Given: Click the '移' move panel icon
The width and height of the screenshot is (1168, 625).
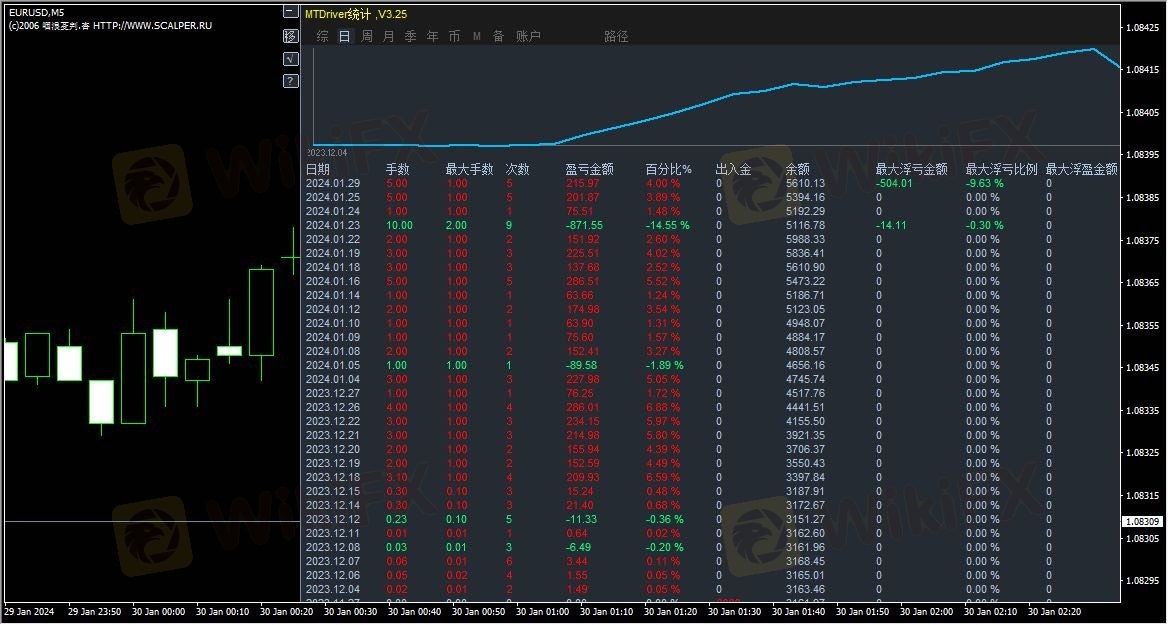Looking at the screenshot, I should tap(290, 35).
